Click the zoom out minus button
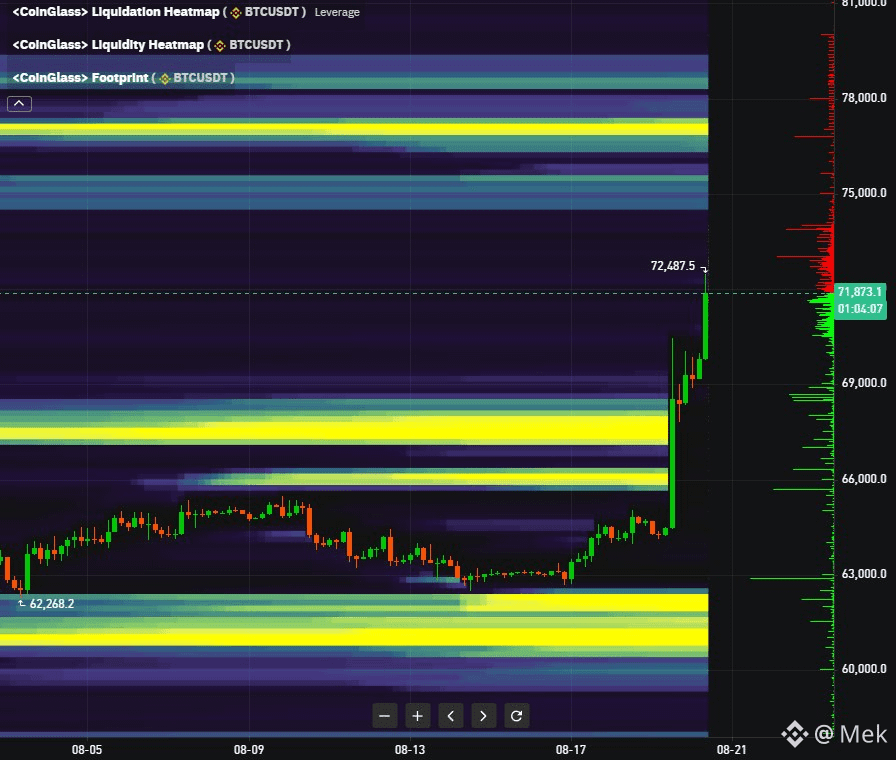896x760 pixels. click(x=385, y=716)
